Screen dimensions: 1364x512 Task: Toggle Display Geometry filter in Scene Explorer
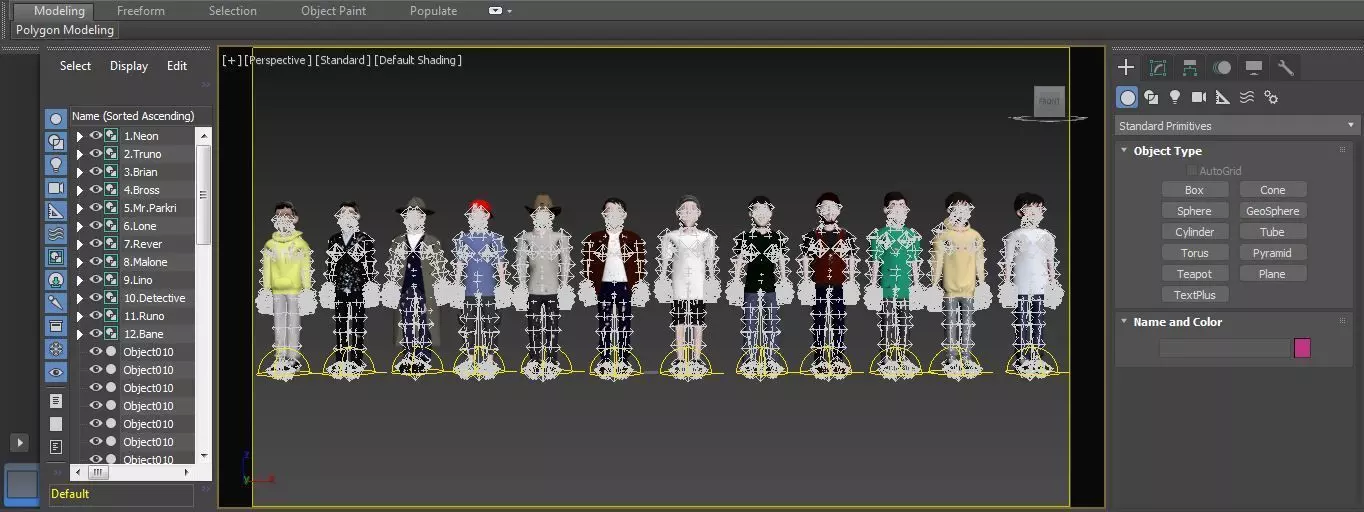[x=56, y=119]
